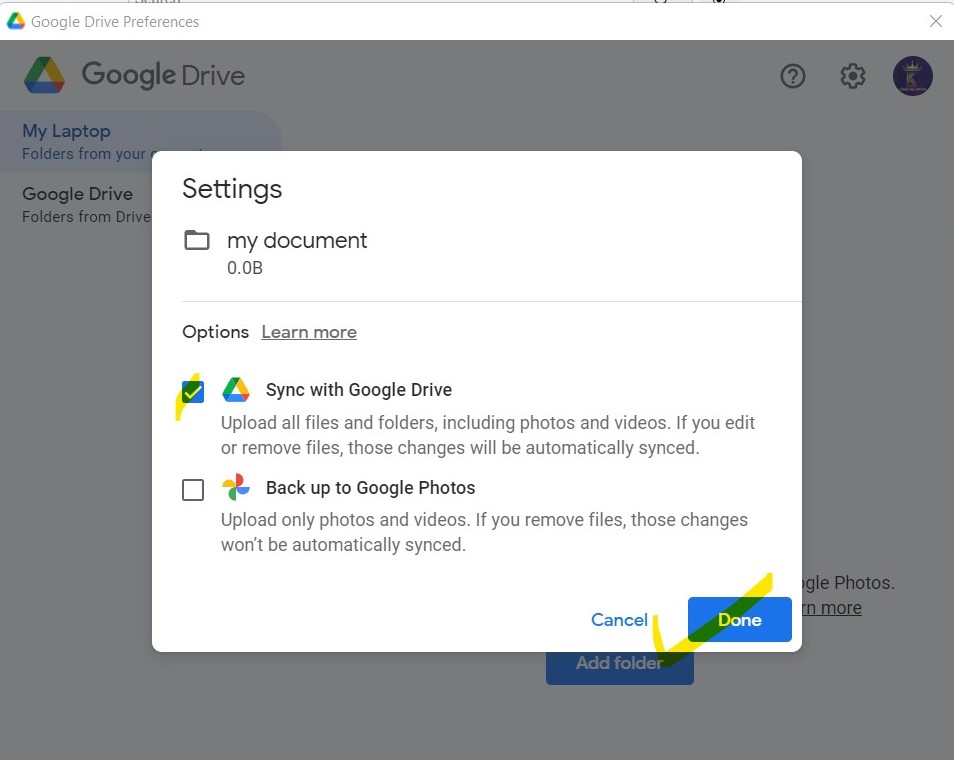The image size is (954, 760).
Task: Click the Settings dialog heading
Action: tap(232, 189)
